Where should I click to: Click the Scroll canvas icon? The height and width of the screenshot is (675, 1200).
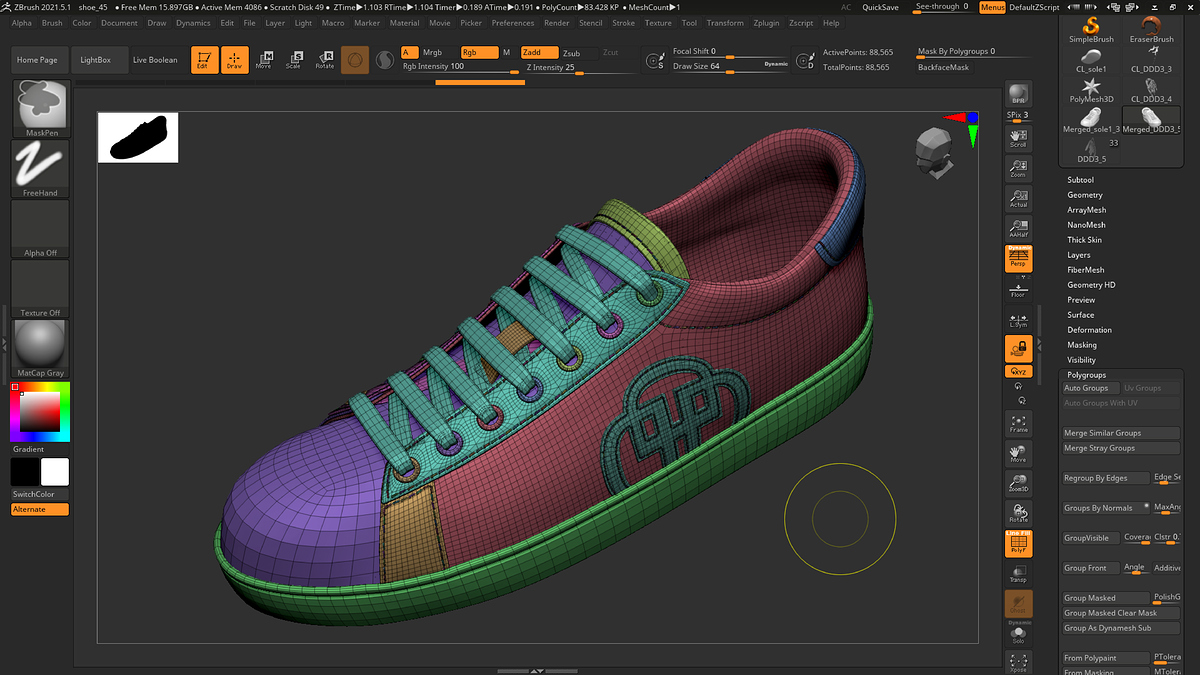point(1019,138)
